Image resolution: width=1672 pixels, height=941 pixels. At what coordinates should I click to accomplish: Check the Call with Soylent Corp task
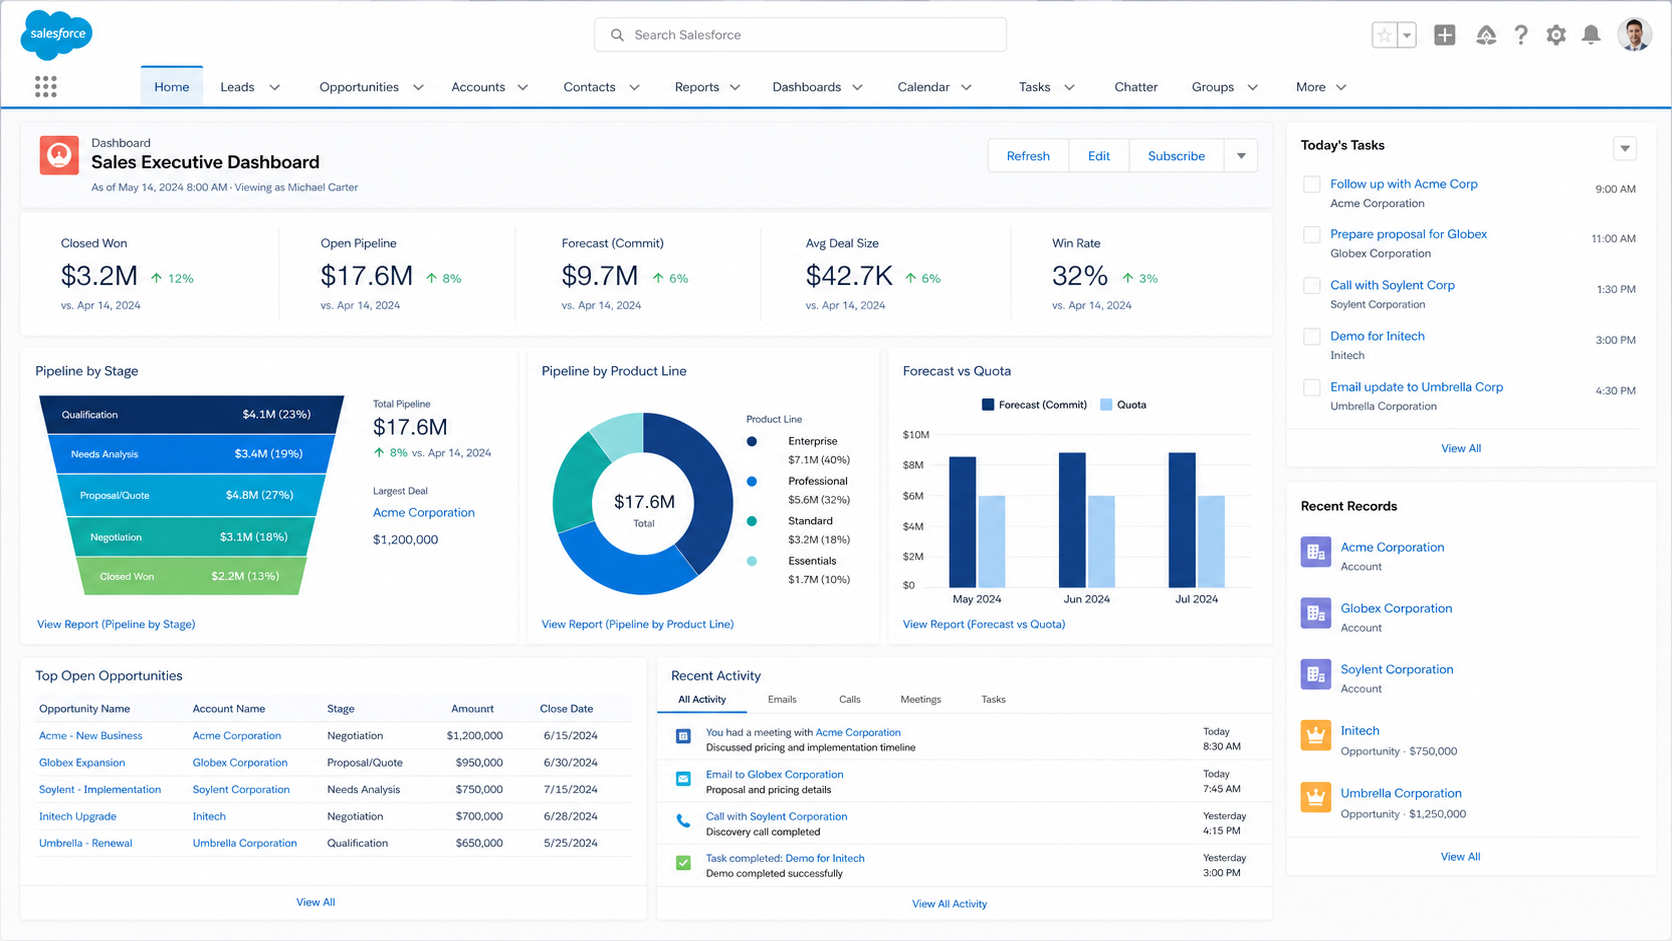click(x=1311, y=285)
